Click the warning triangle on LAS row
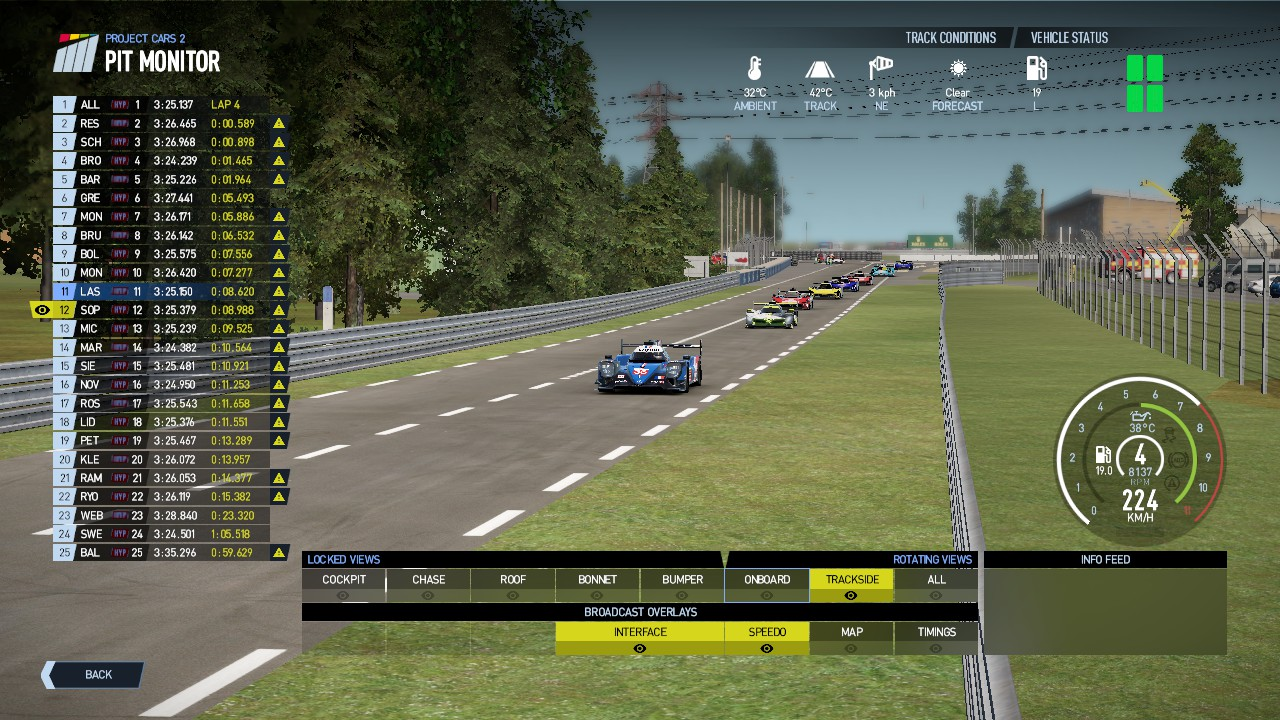This screenshot has width=1280, height=720. click(x=279, y=292)
